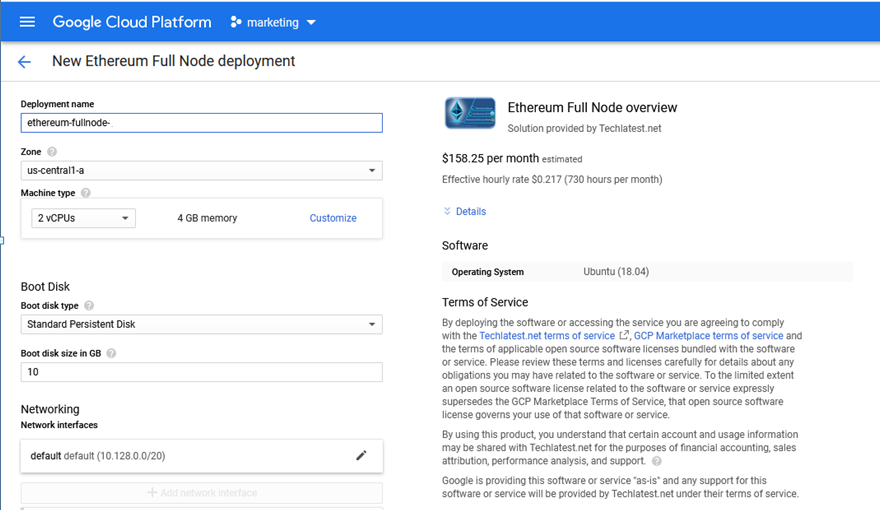
Task: Open the marketing project selector dropdown
Action: [273, 22]
